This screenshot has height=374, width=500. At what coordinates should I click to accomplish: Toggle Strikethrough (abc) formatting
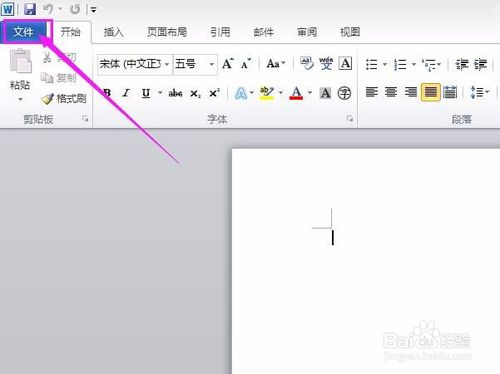(x=175, y=93)
